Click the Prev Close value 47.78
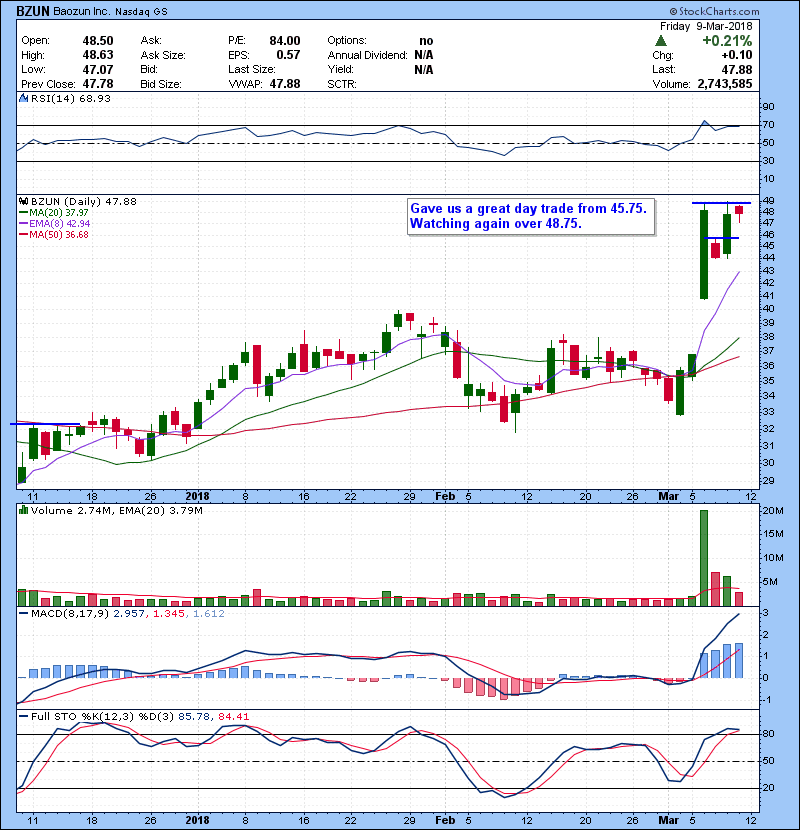This screenshot has height=830, width=800. [x=98, y=84]
